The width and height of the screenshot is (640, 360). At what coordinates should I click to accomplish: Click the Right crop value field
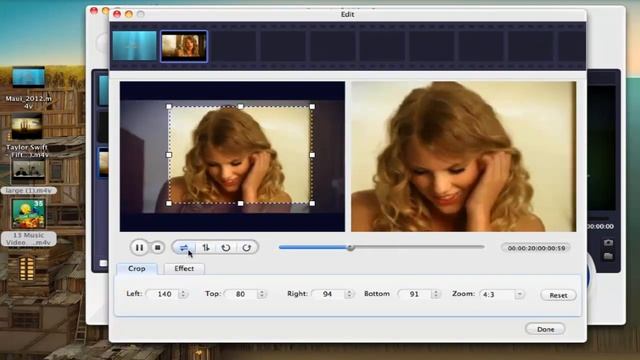pos(328,294)
